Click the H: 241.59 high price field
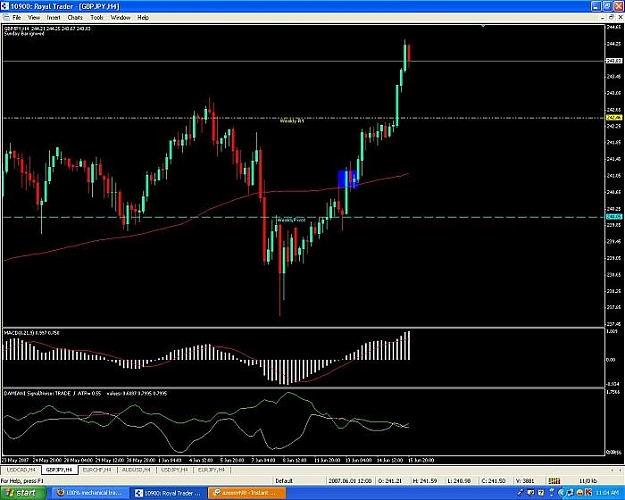The height and width of the screenshot is (500, 625). (x=425, y=481)
